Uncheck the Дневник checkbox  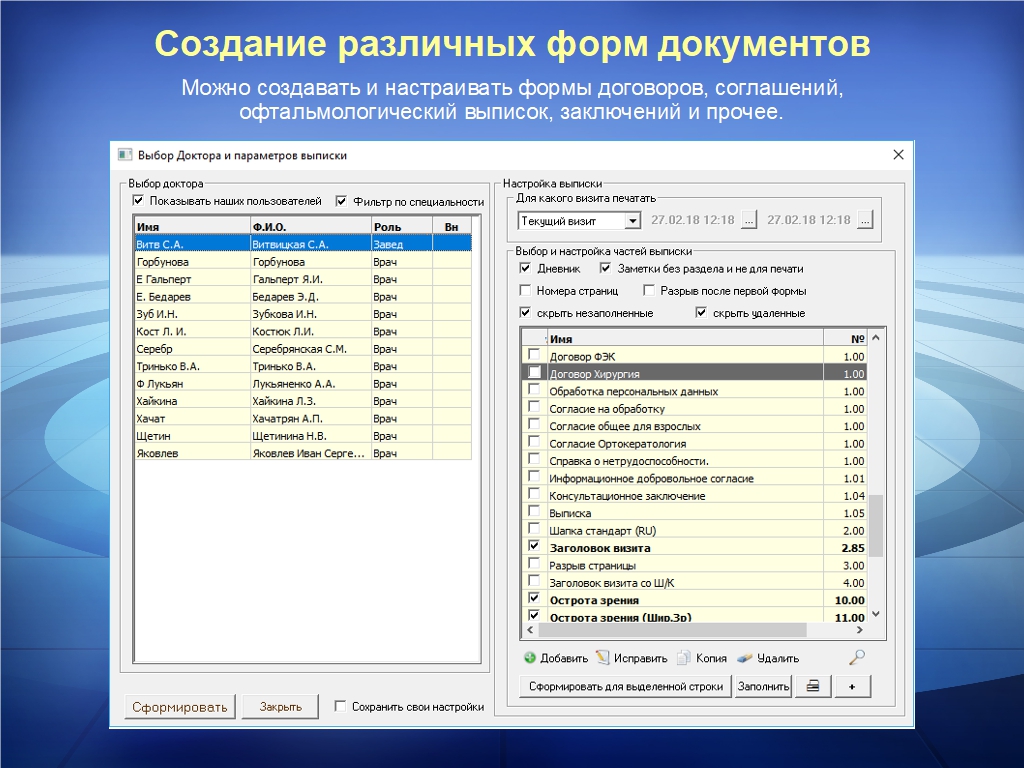point(526,269)
